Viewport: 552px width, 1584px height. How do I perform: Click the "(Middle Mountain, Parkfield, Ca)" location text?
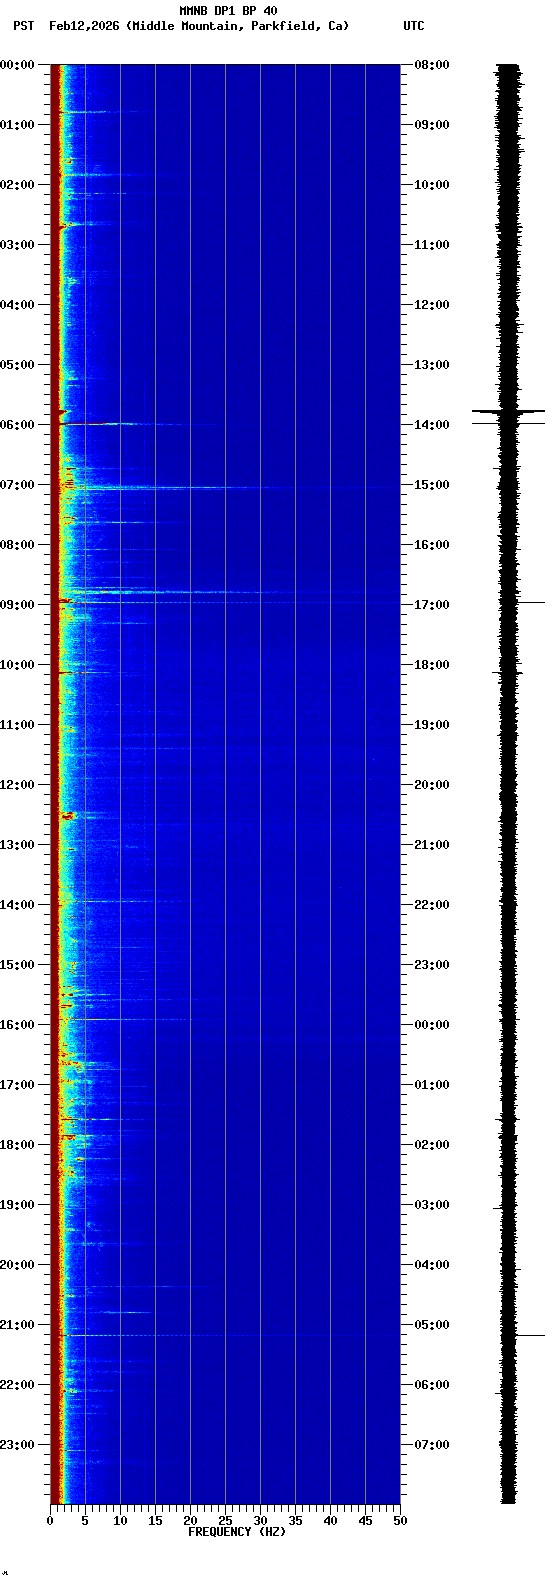point(237,26)
